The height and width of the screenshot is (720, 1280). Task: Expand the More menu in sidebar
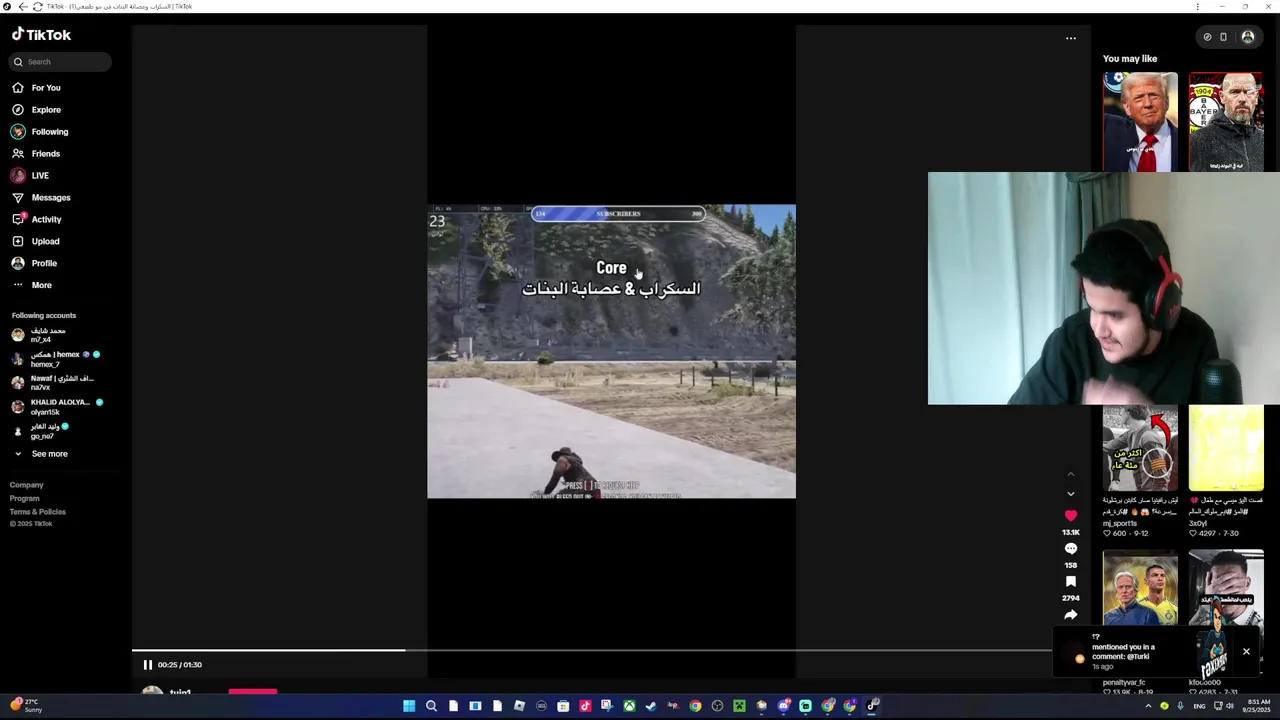click(x=41, y=285)
